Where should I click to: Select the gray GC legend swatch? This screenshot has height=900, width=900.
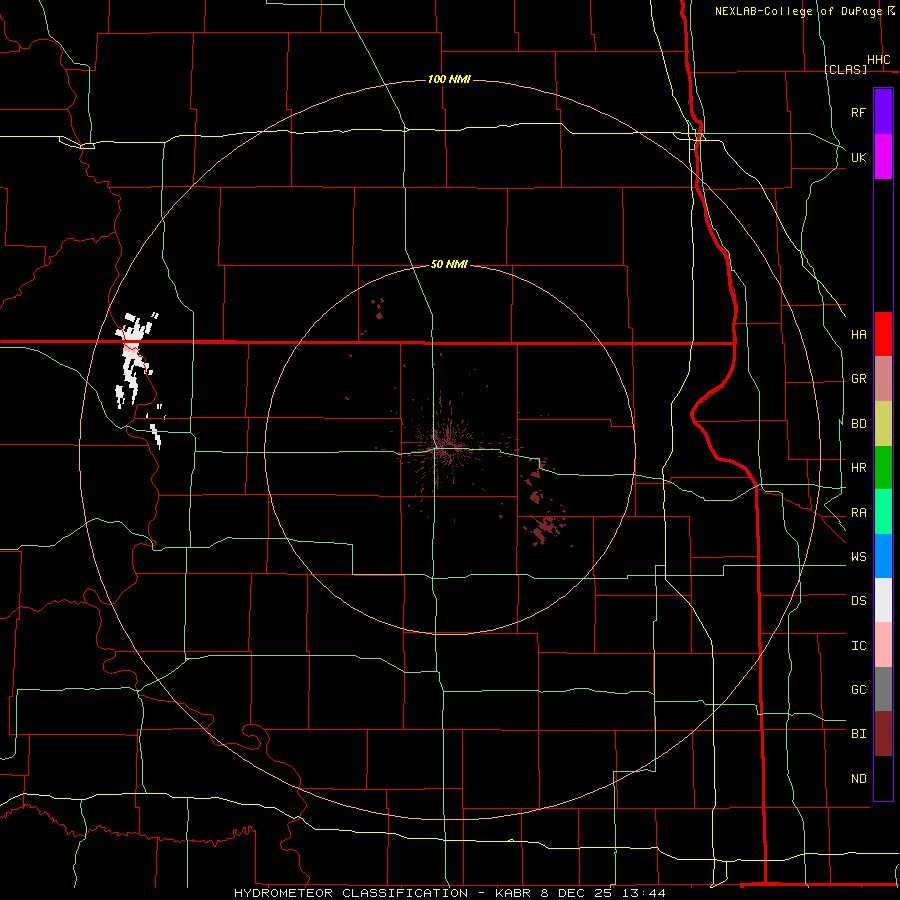(883, 689)
